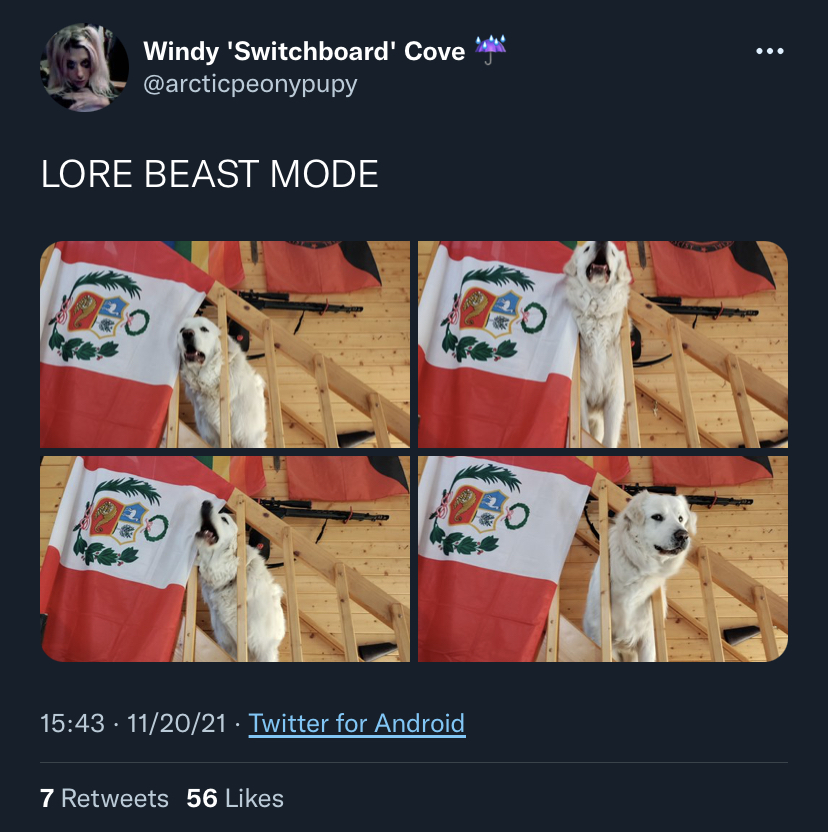The width and height of the screenshot is (828, 832).
Task: Click the purple umbrella emoji beside the name
Action: click(x=490, y=49)
